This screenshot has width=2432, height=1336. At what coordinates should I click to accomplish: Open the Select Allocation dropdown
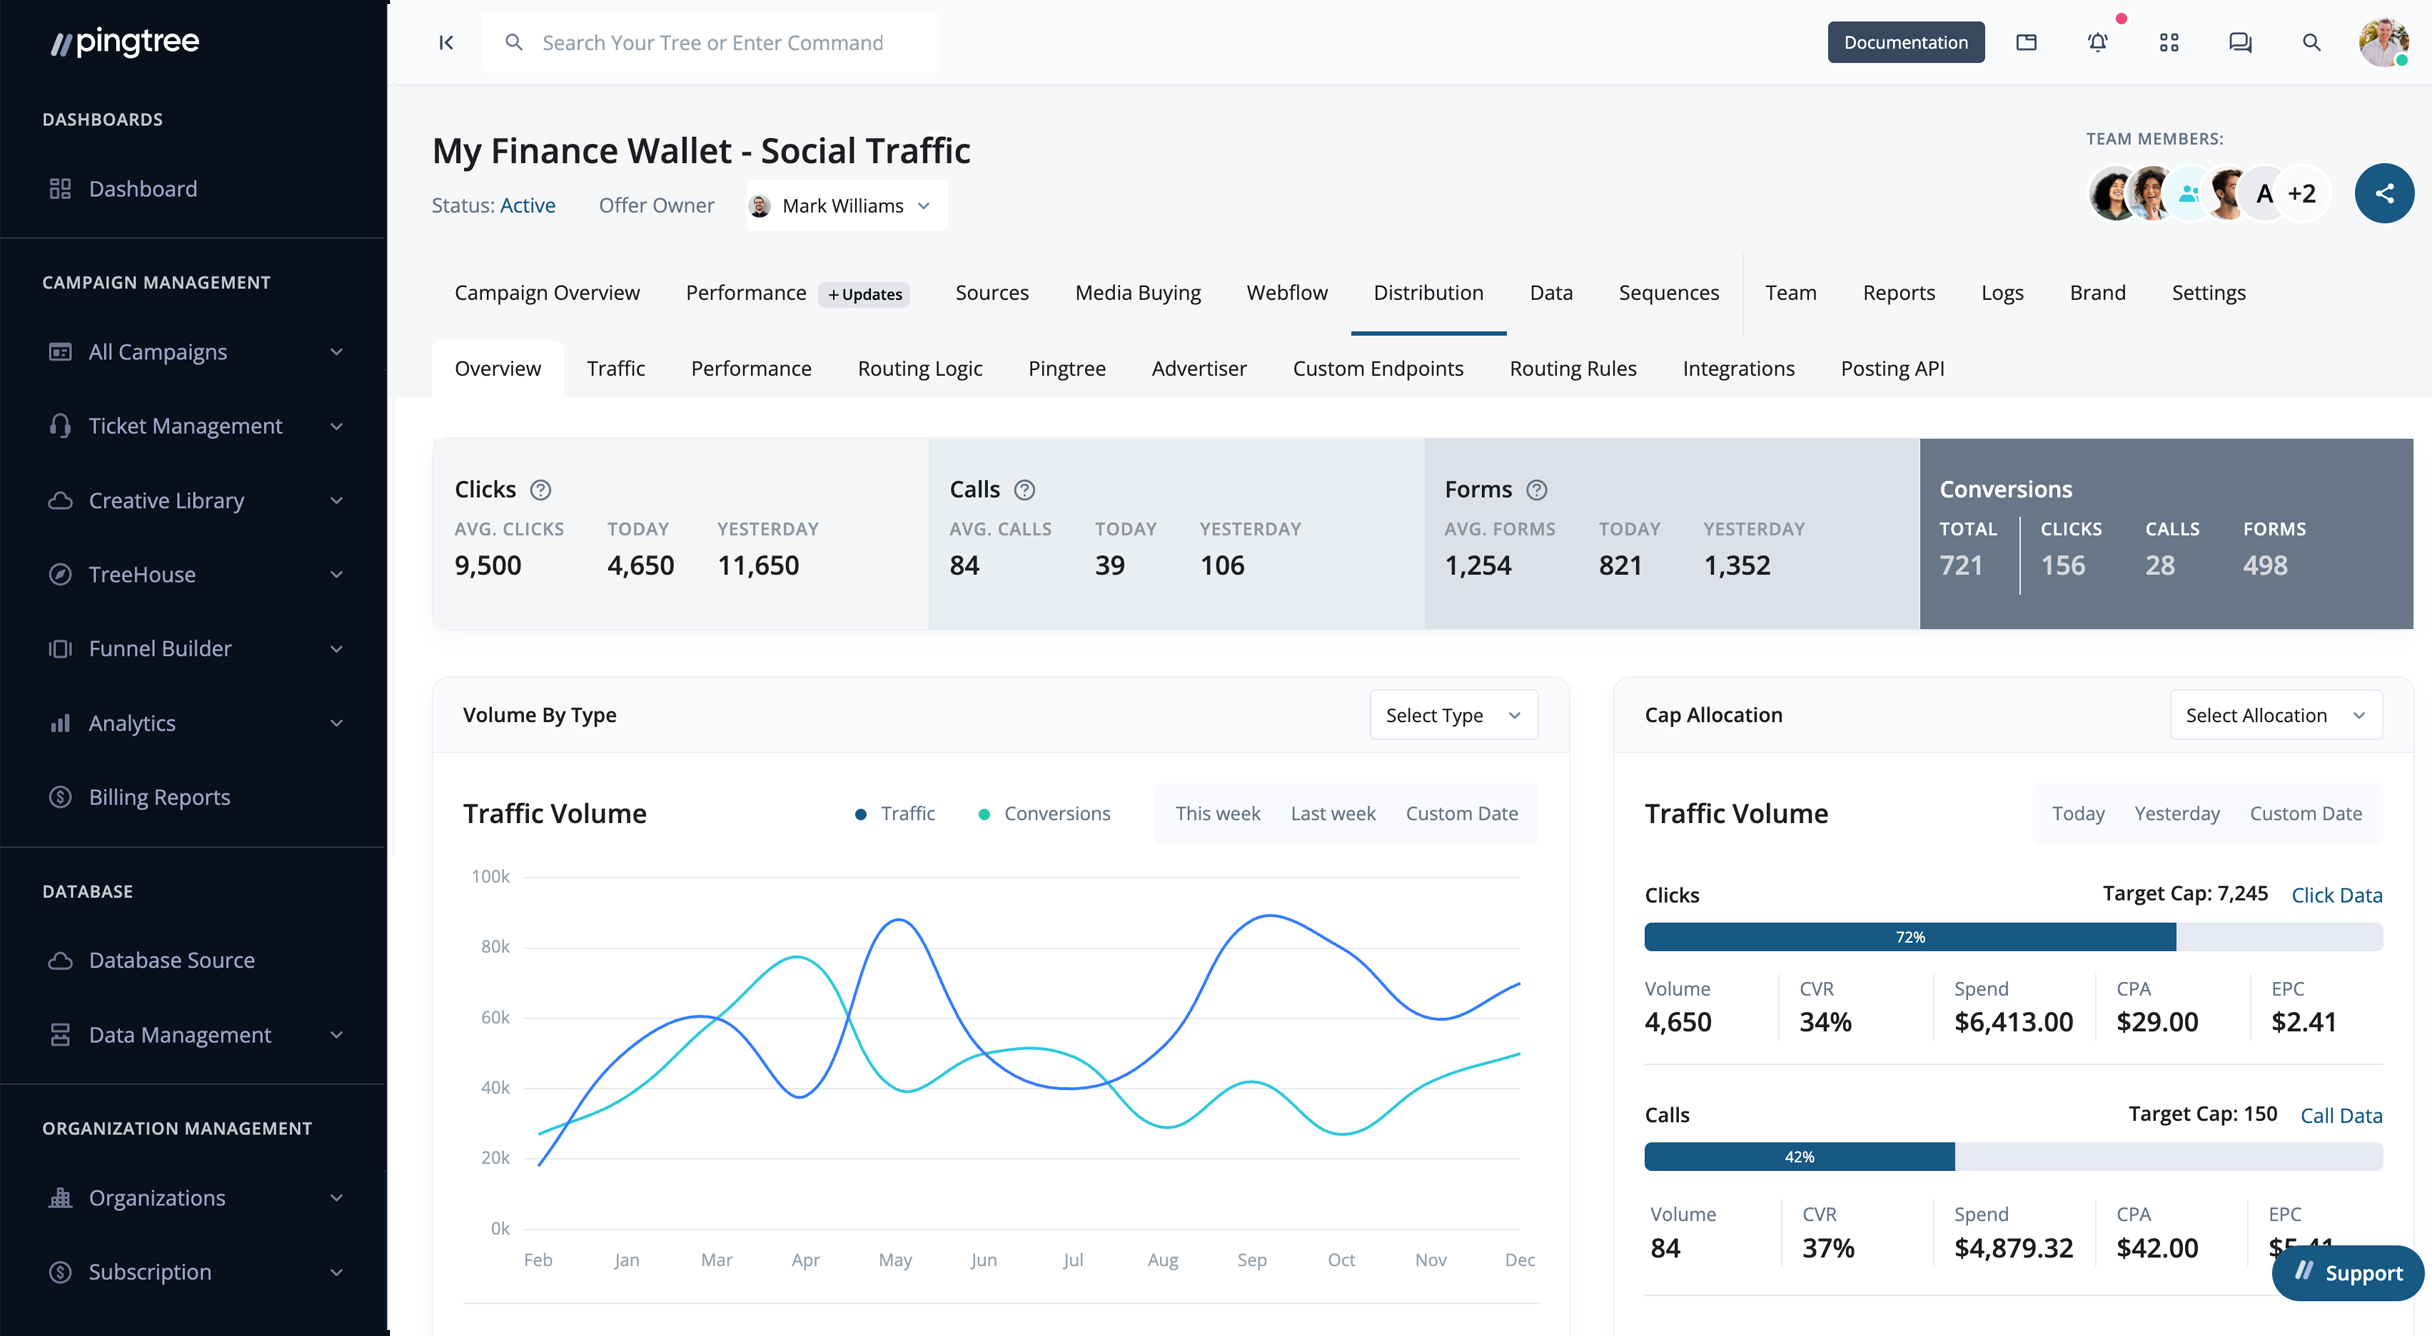click(2275, 715)
